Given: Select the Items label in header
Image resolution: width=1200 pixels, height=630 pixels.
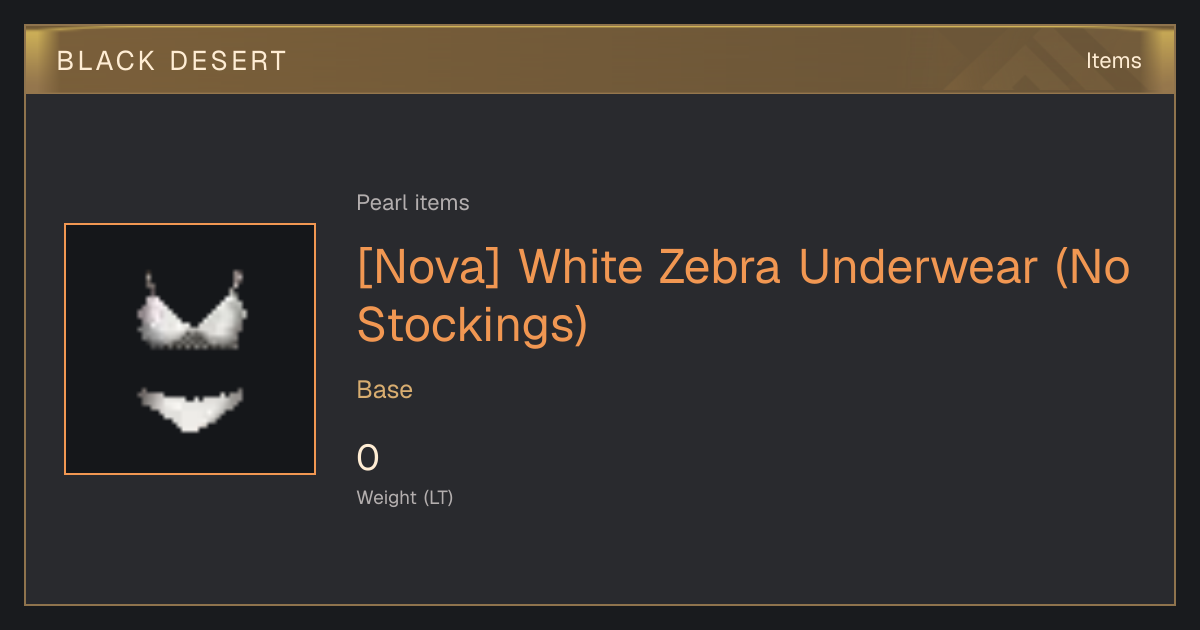Looking at the screenshot, I should point(1113,61).
